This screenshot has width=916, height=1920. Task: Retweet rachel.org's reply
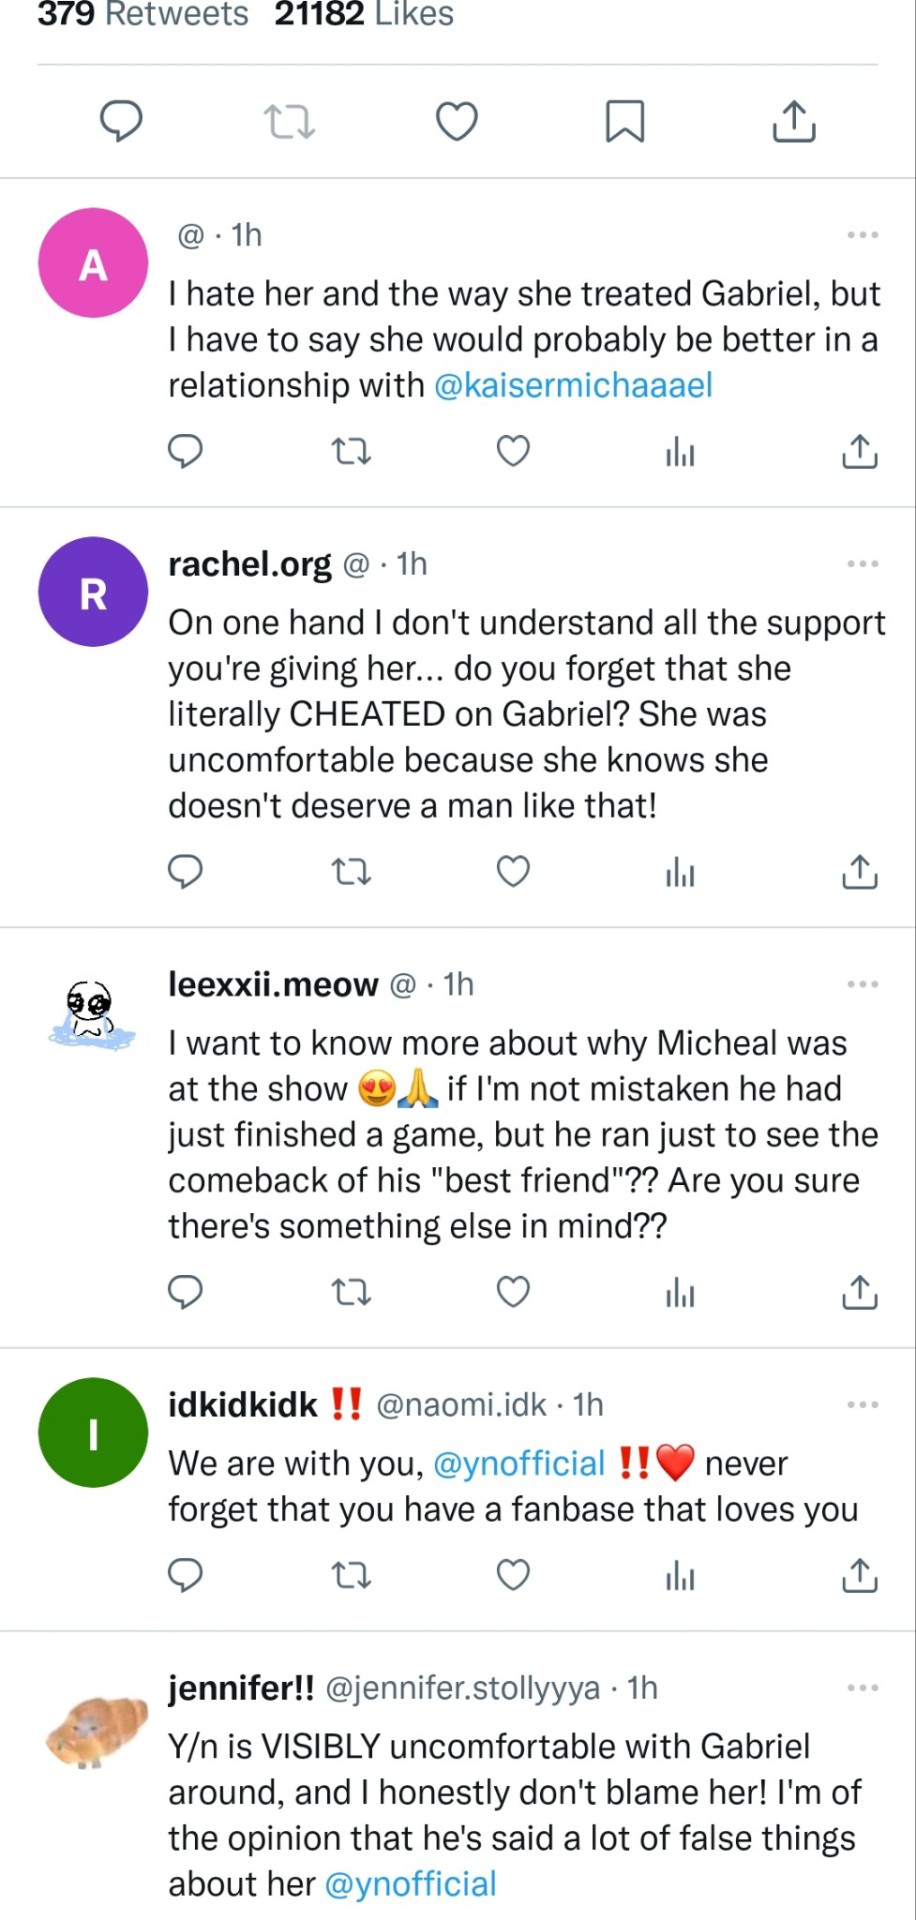pos(351,872)
